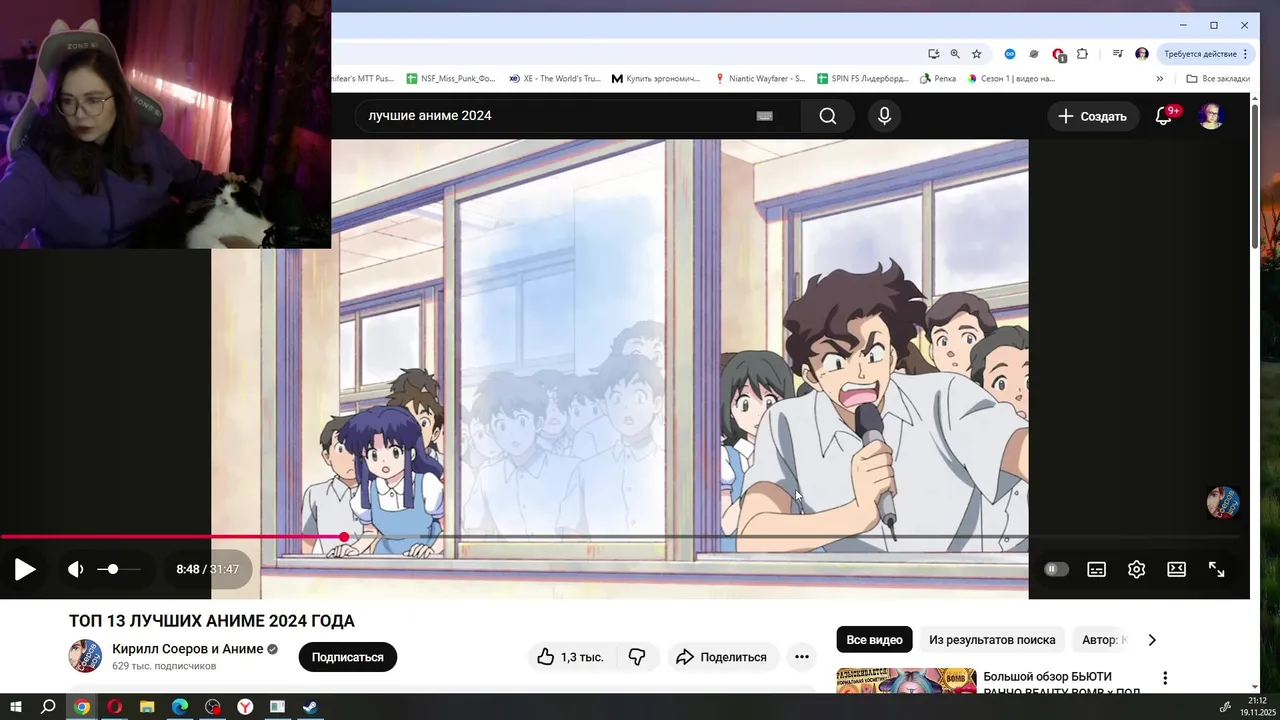Open the channel avatar beside channel name
The height and width of the screenshot is (720, 1280).
85,656
